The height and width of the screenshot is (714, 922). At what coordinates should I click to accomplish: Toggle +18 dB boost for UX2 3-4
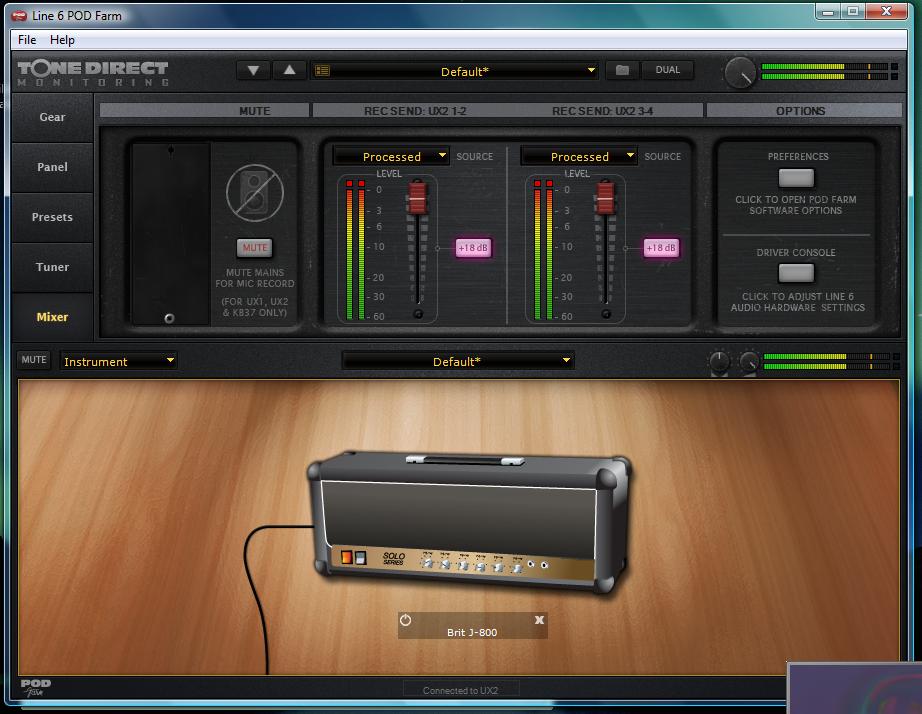click(x=661, y=248)
